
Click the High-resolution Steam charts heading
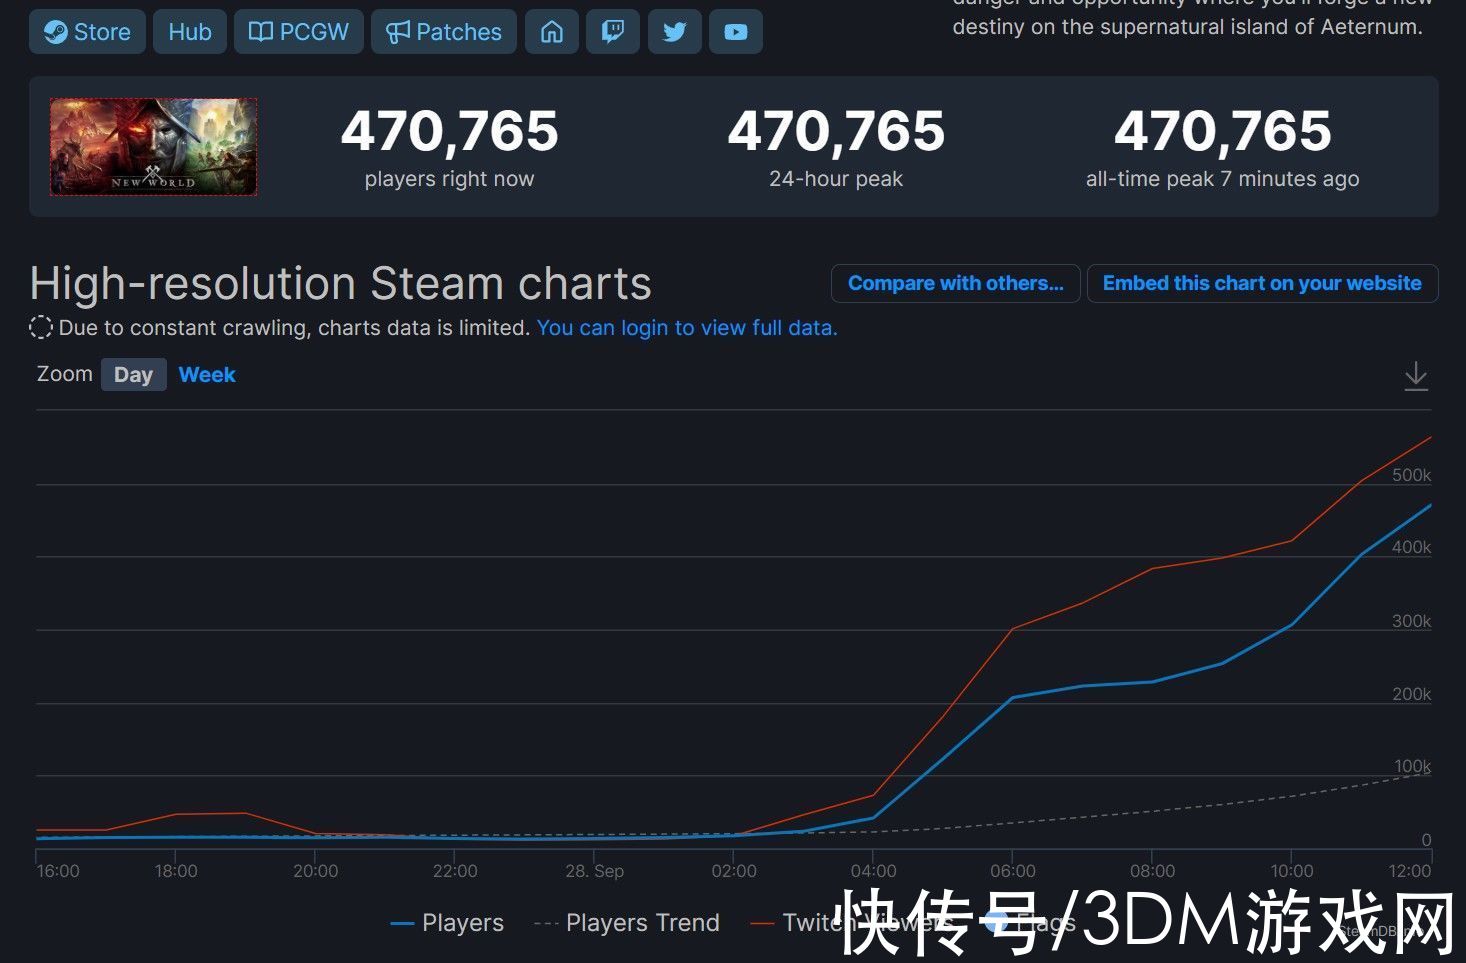pos(341,284)
